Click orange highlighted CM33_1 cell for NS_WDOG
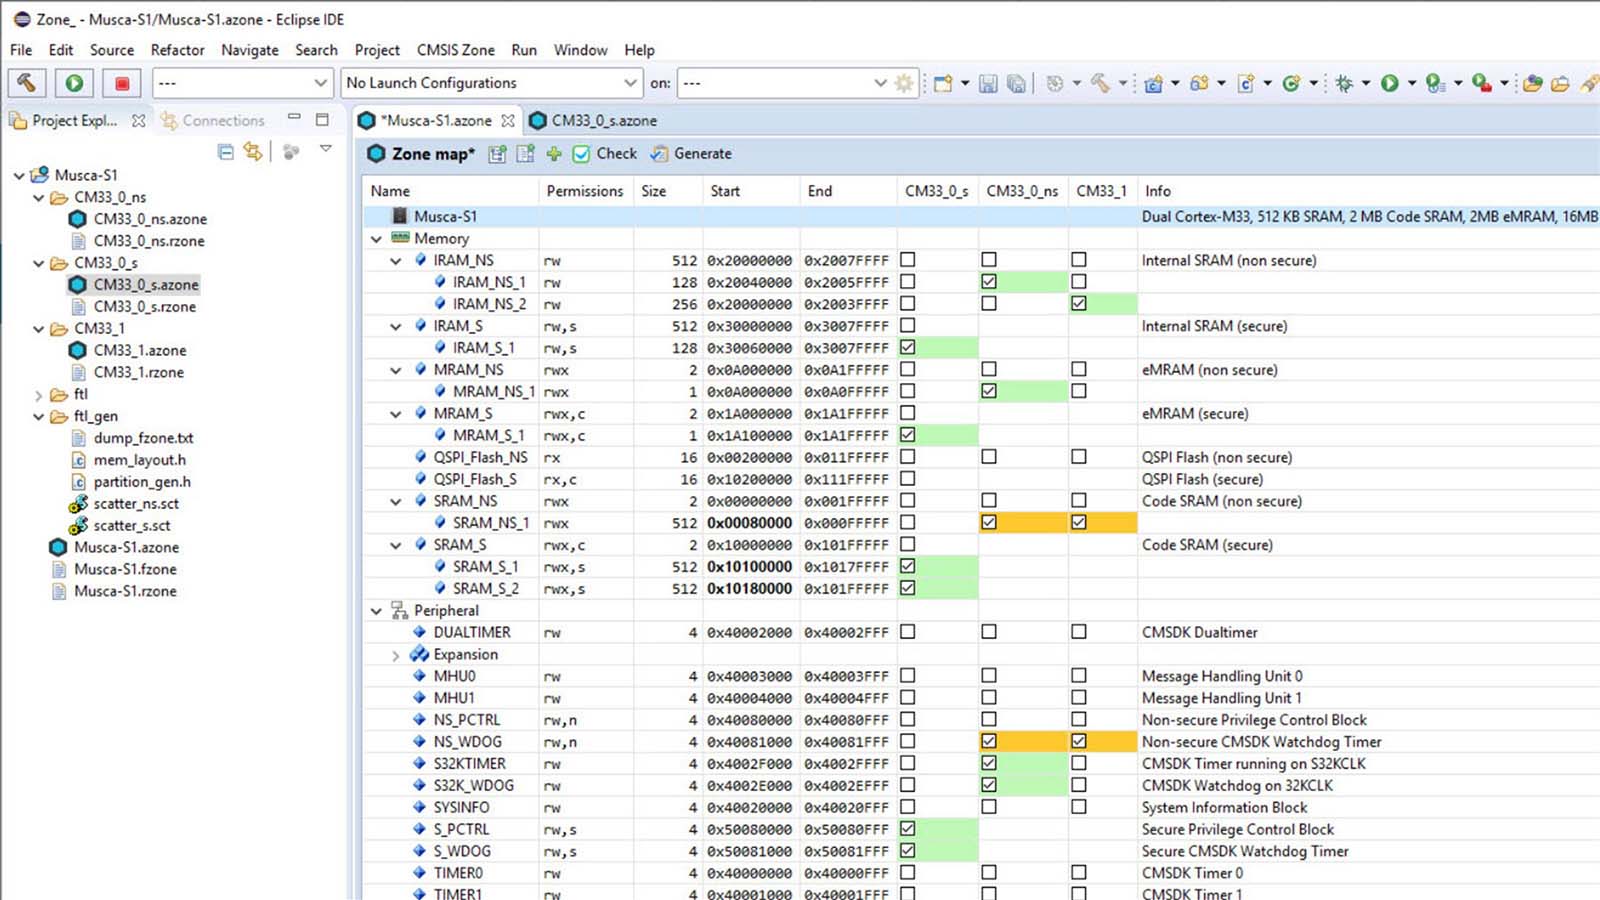Screen dimensions: 1600x900 (1079, 742)
